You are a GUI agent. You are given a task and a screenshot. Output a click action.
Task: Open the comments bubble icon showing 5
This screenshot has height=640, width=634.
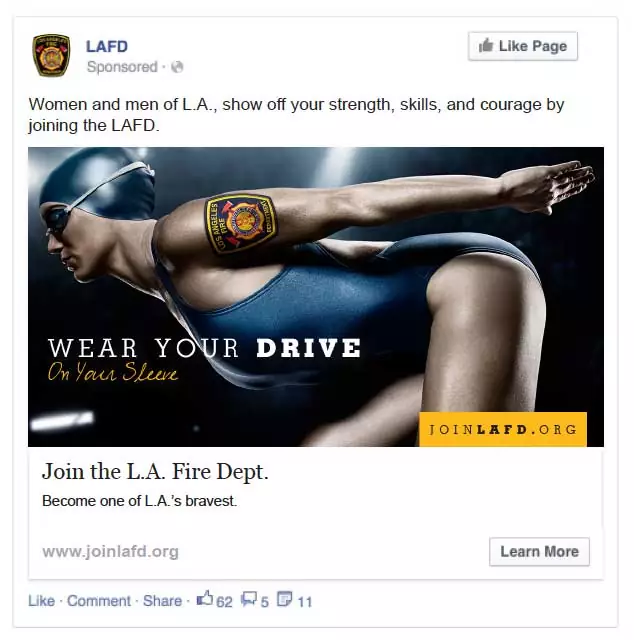249,599
